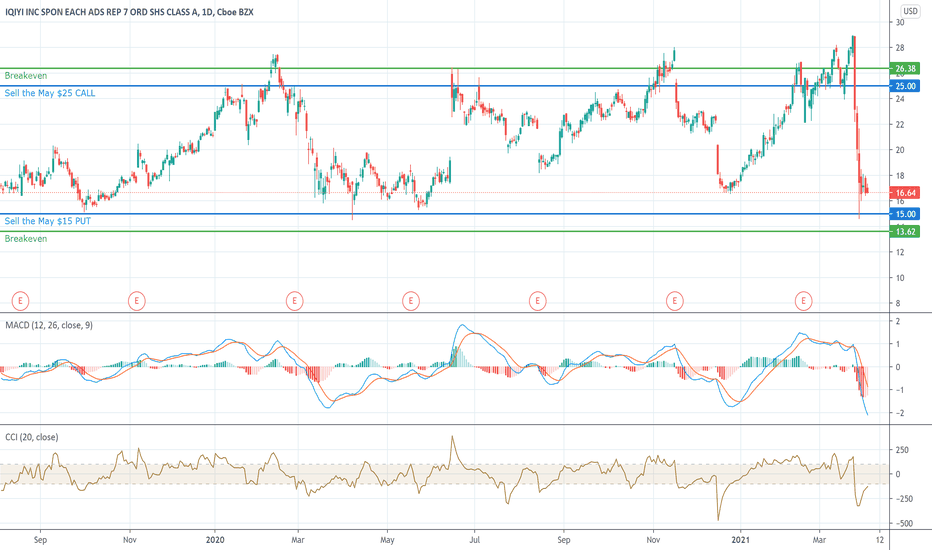The image size is (932, 550).
Task: Click the earnings marker near November 2020
Action: tap(674, 301)
